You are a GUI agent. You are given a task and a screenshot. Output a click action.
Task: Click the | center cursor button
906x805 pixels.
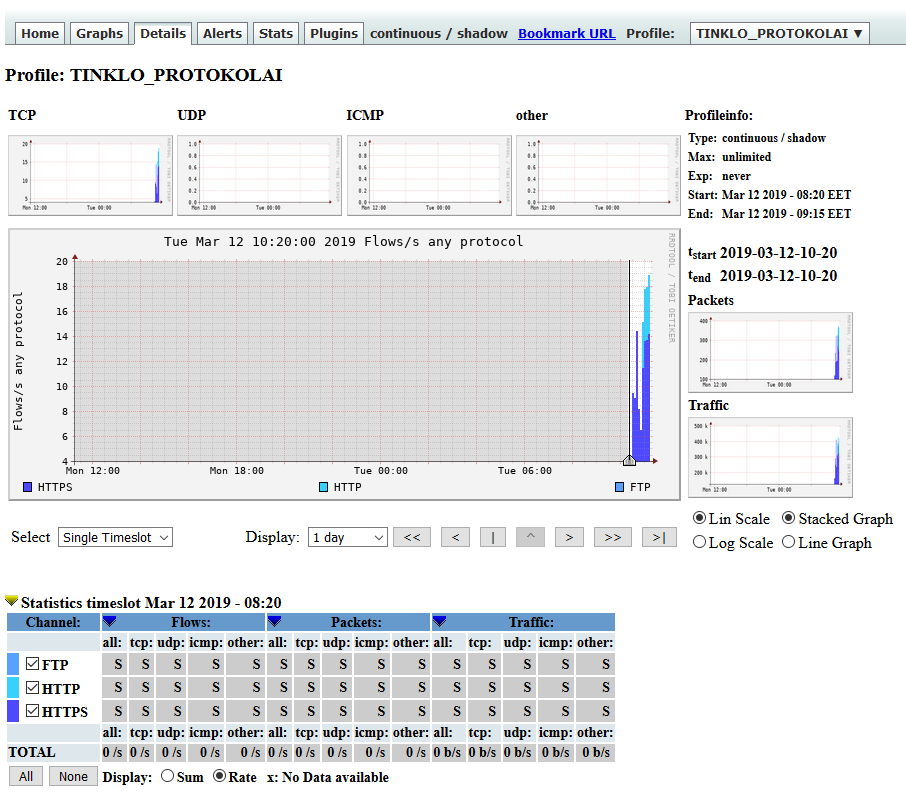493,537
